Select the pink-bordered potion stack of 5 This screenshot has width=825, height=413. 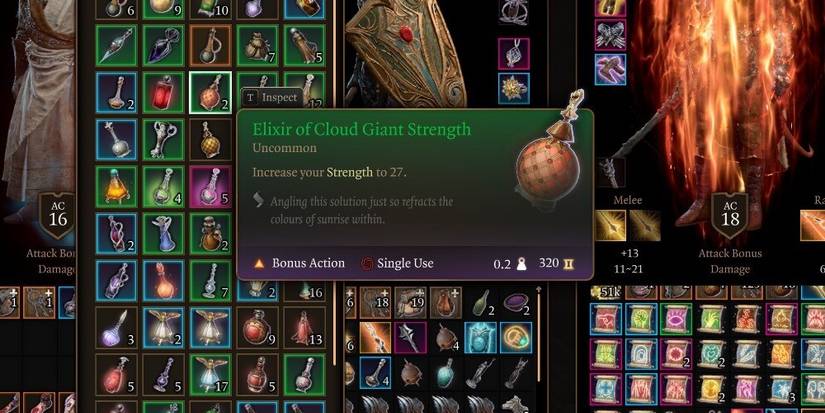click(x=210, y=187)
